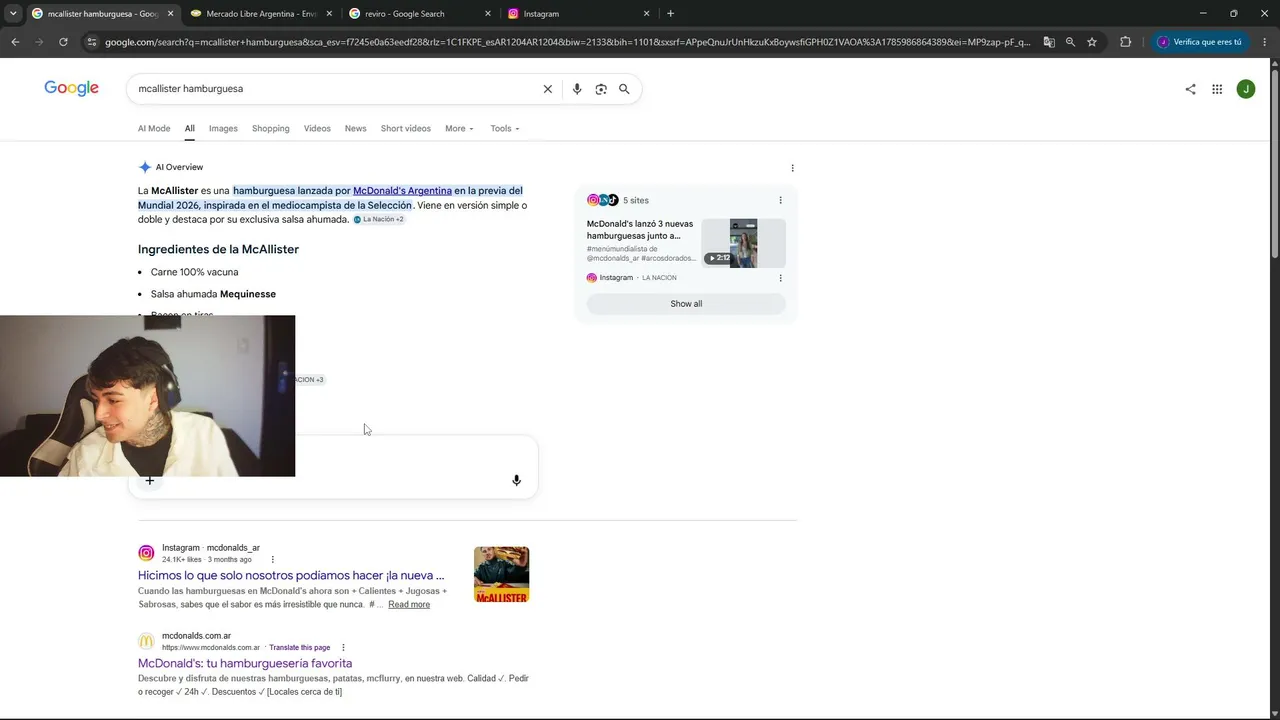
Task: Bookmark this page with the star icon
Action: click(x=1092, y=42)
